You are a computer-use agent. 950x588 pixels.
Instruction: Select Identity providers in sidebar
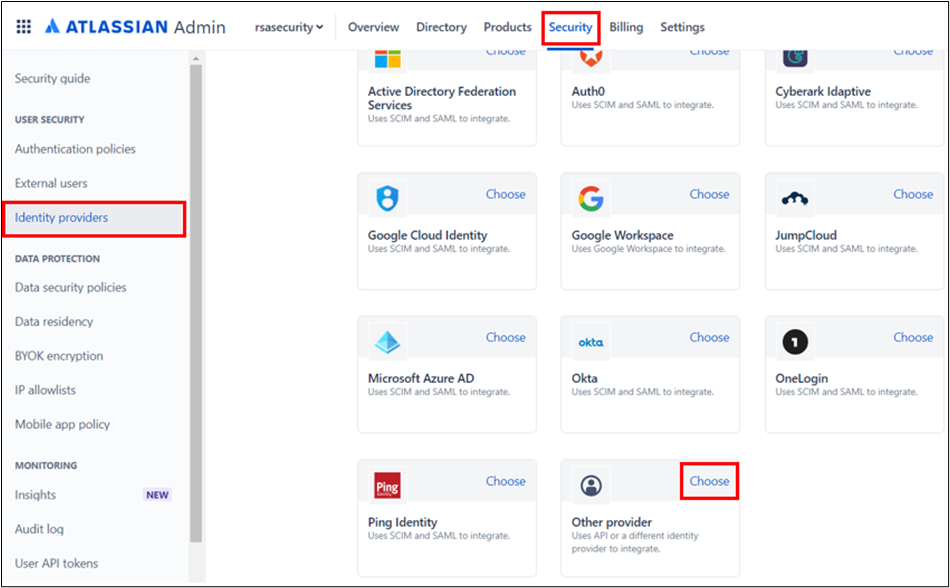pyautogui.click(x=61, y=217)
